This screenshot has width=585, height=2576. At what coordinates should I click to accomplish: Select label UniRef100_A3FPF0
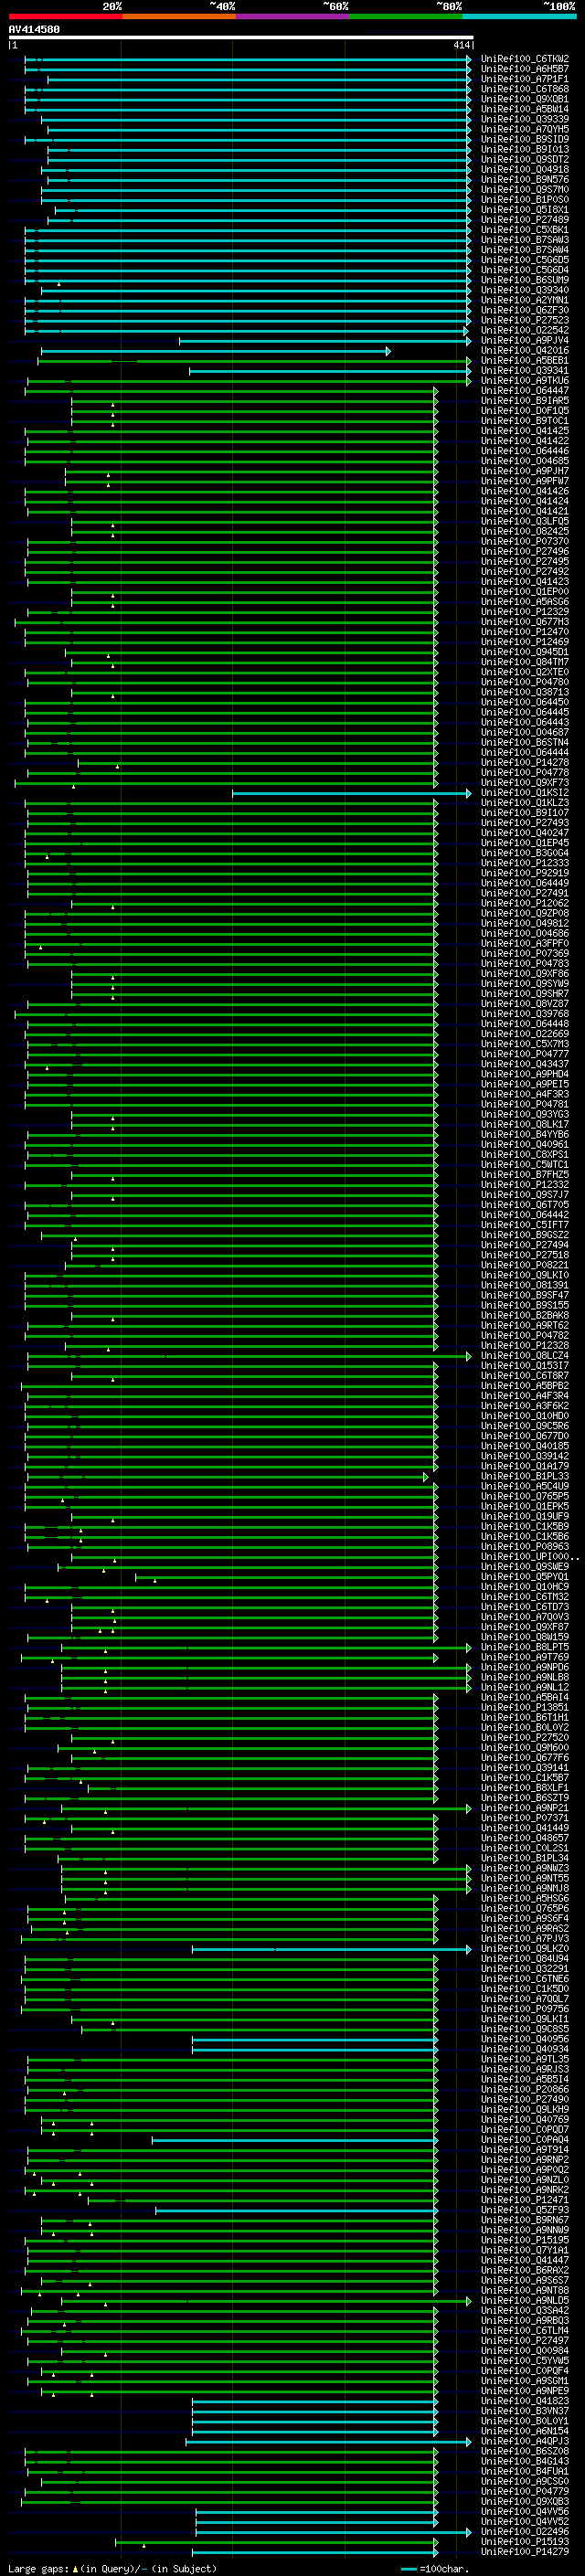coord(525,943)
